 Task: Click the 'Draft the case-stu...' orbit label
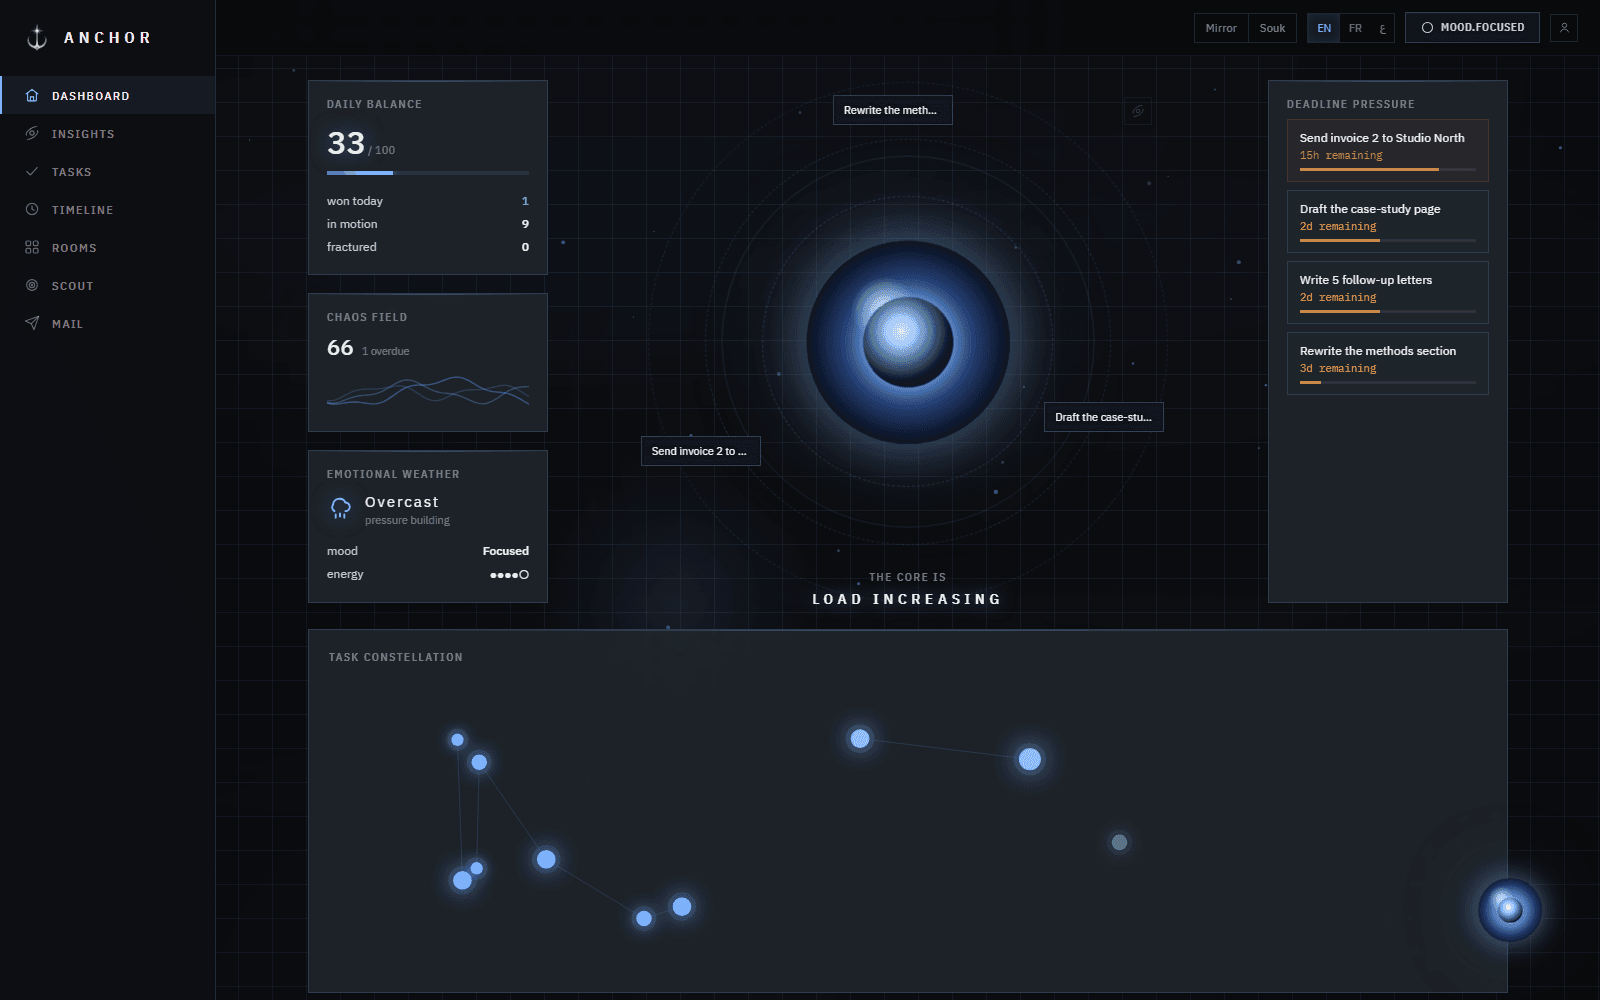pos(1103,417)
